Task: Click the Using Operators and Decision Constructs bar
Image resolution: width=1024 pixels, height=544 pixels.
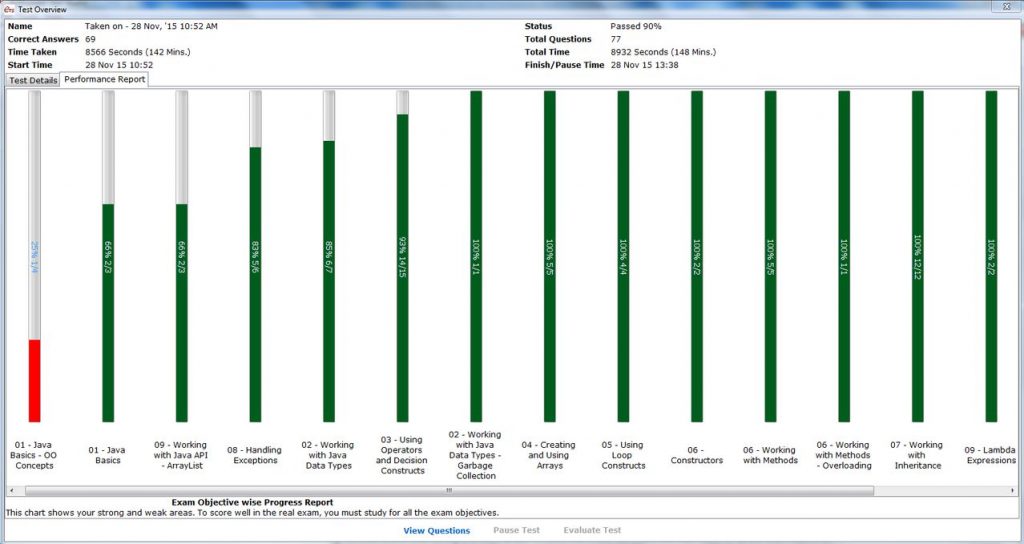Action: pos(402,268)
